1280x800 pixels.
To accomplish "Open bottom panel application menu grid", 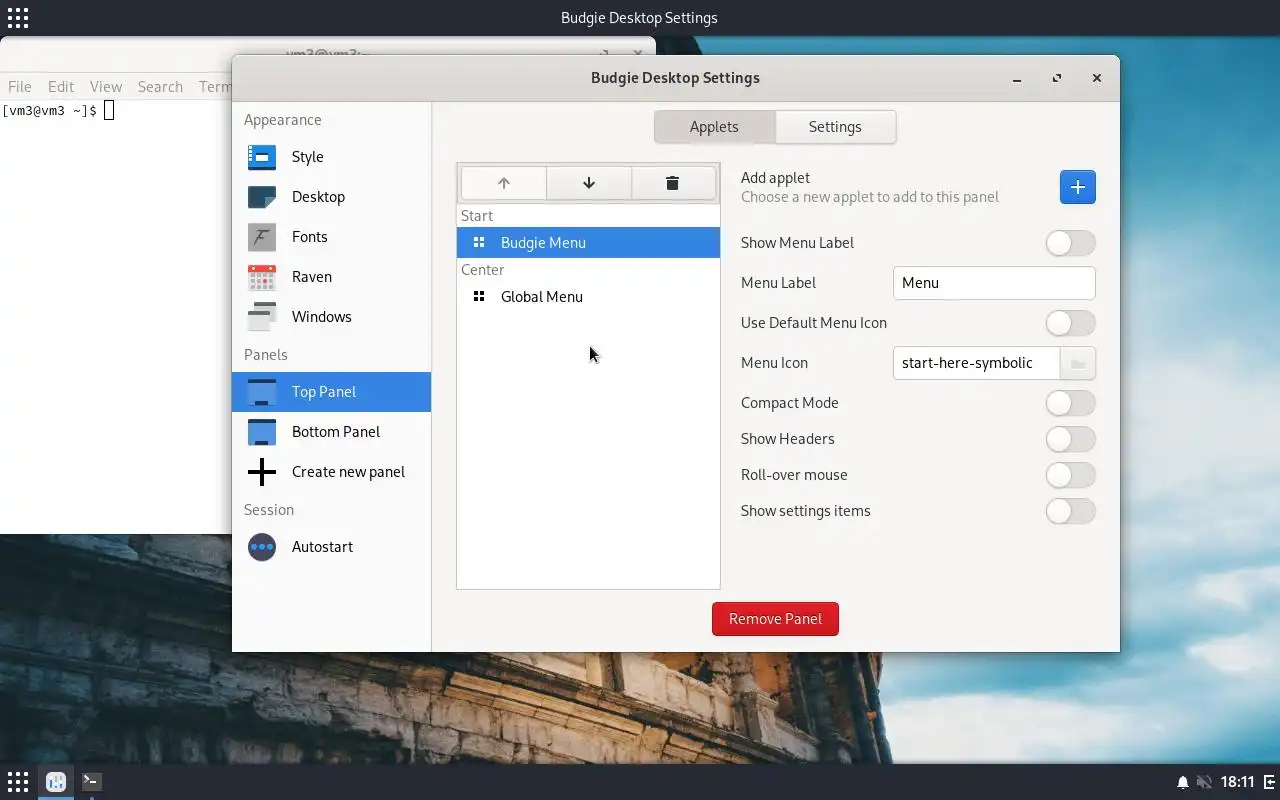I will click(18, 782).
